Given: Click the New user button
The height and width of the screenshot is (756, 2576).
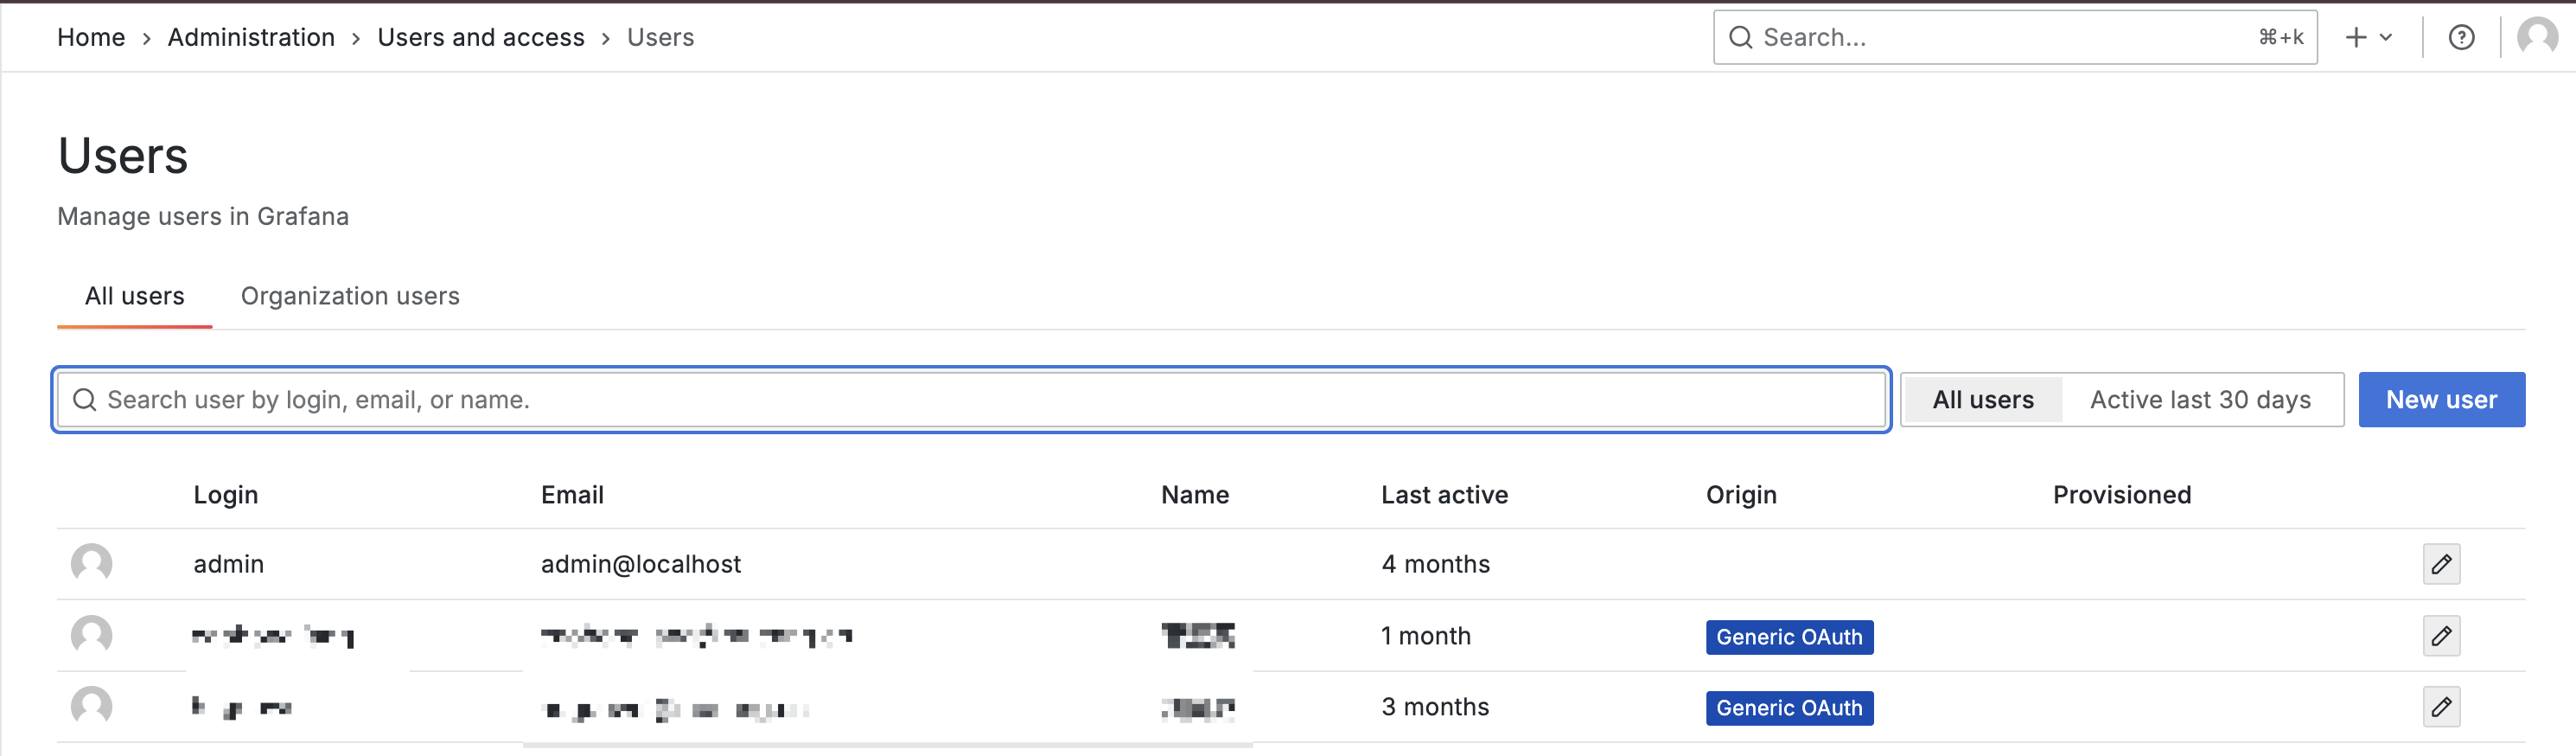Looking at the screenshot, I should (2441, 400).
